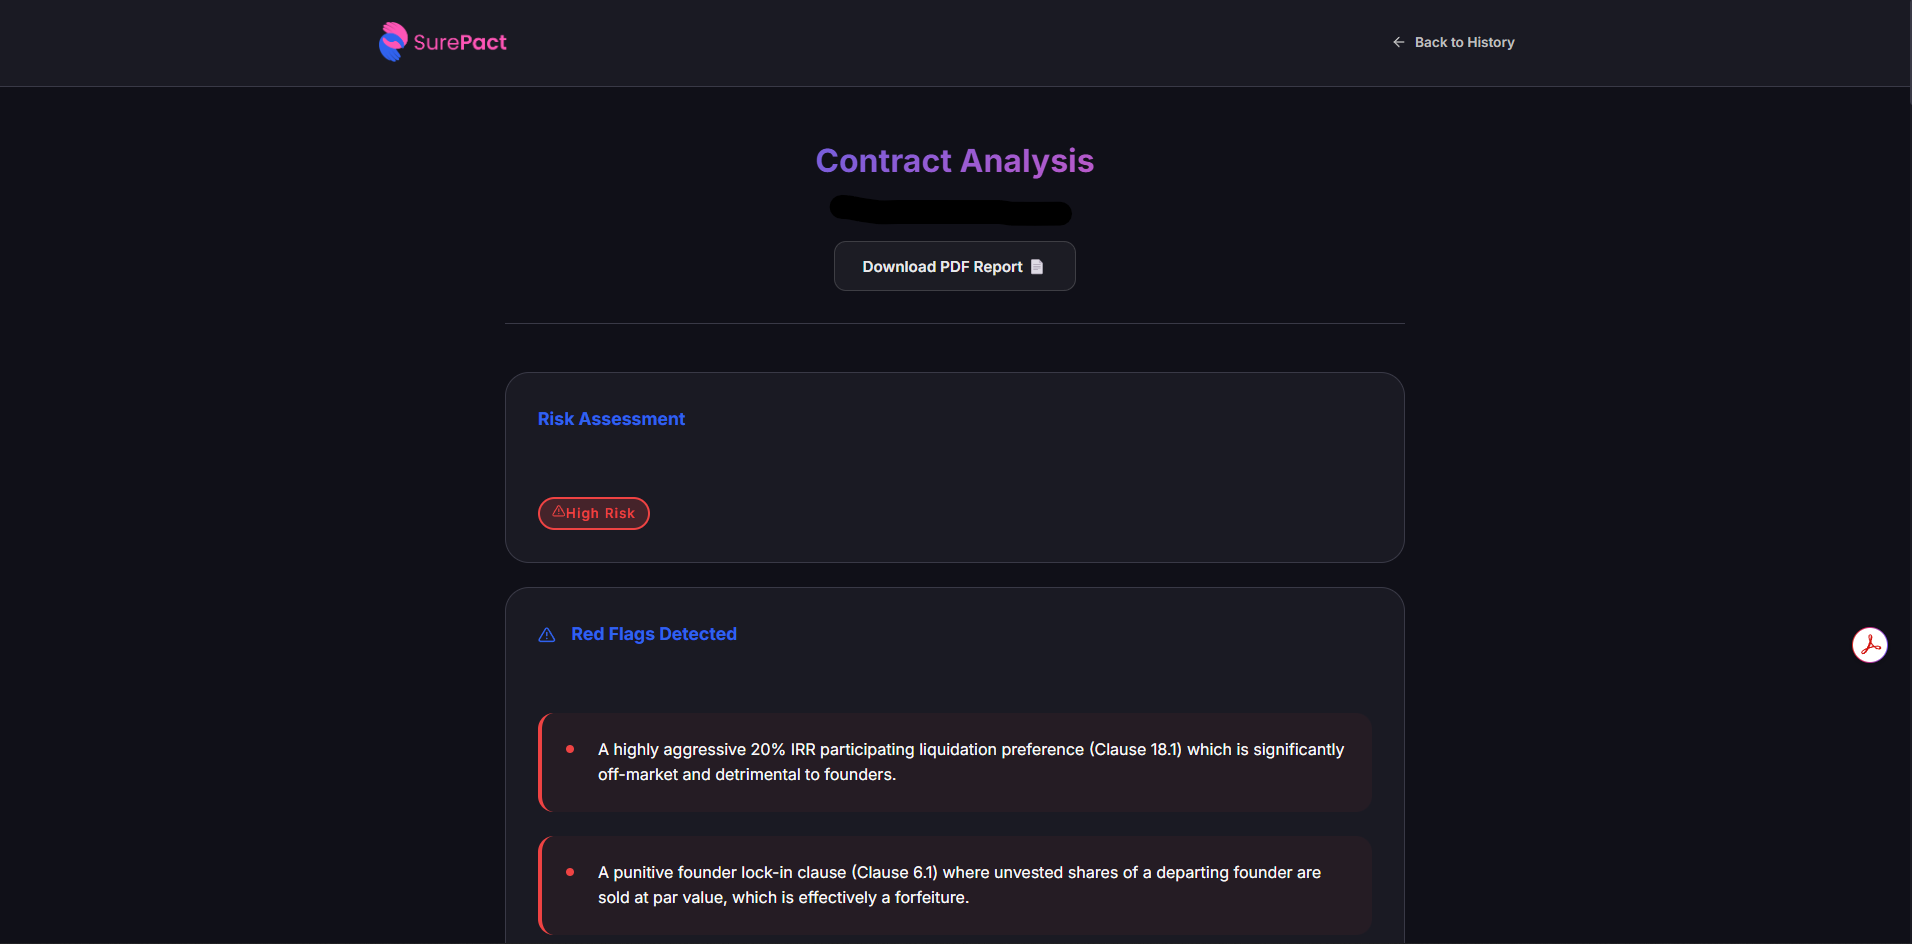Click the document icon on Download PDF Report
This screenshot has width=1912, height=944.
1035,266
